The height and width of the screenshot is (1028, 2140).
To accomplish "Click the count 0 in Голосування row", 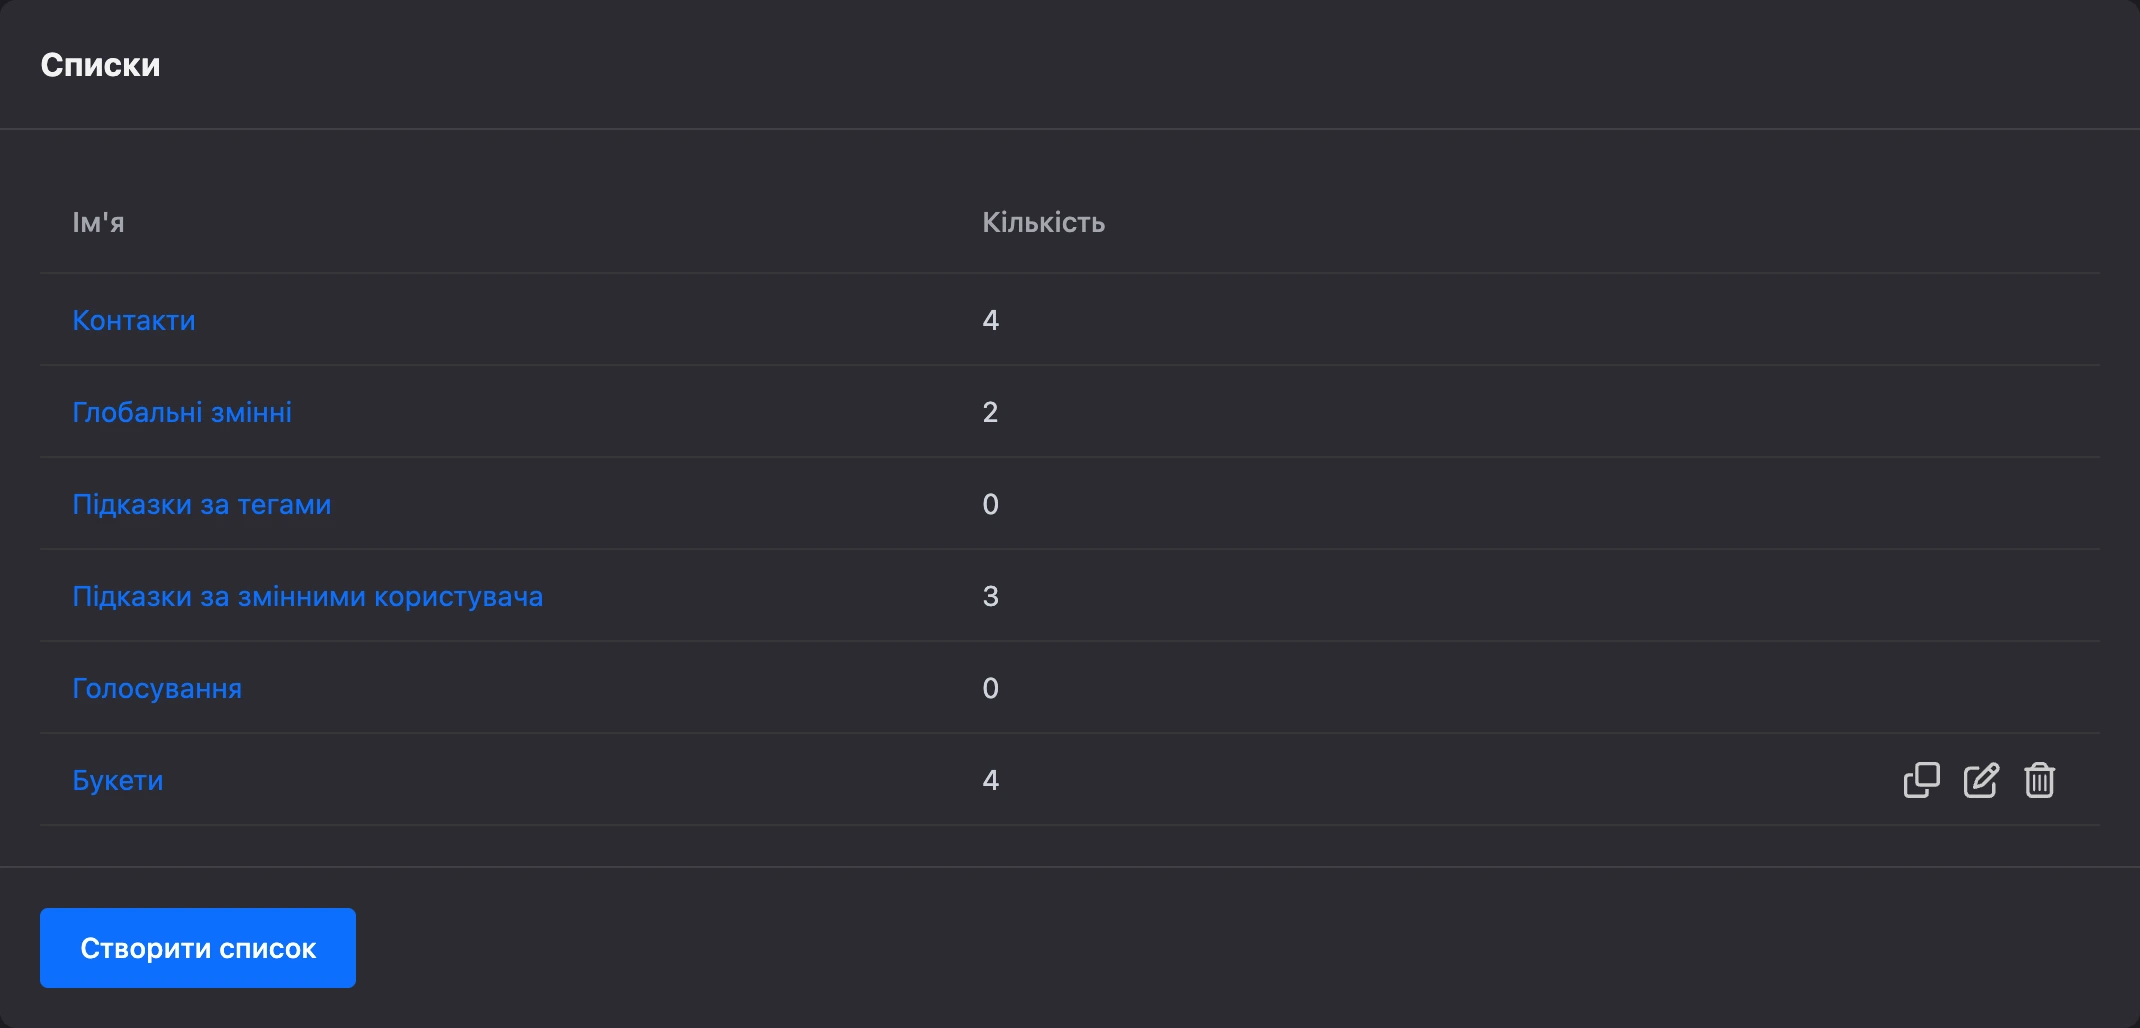I will [990, 688].
